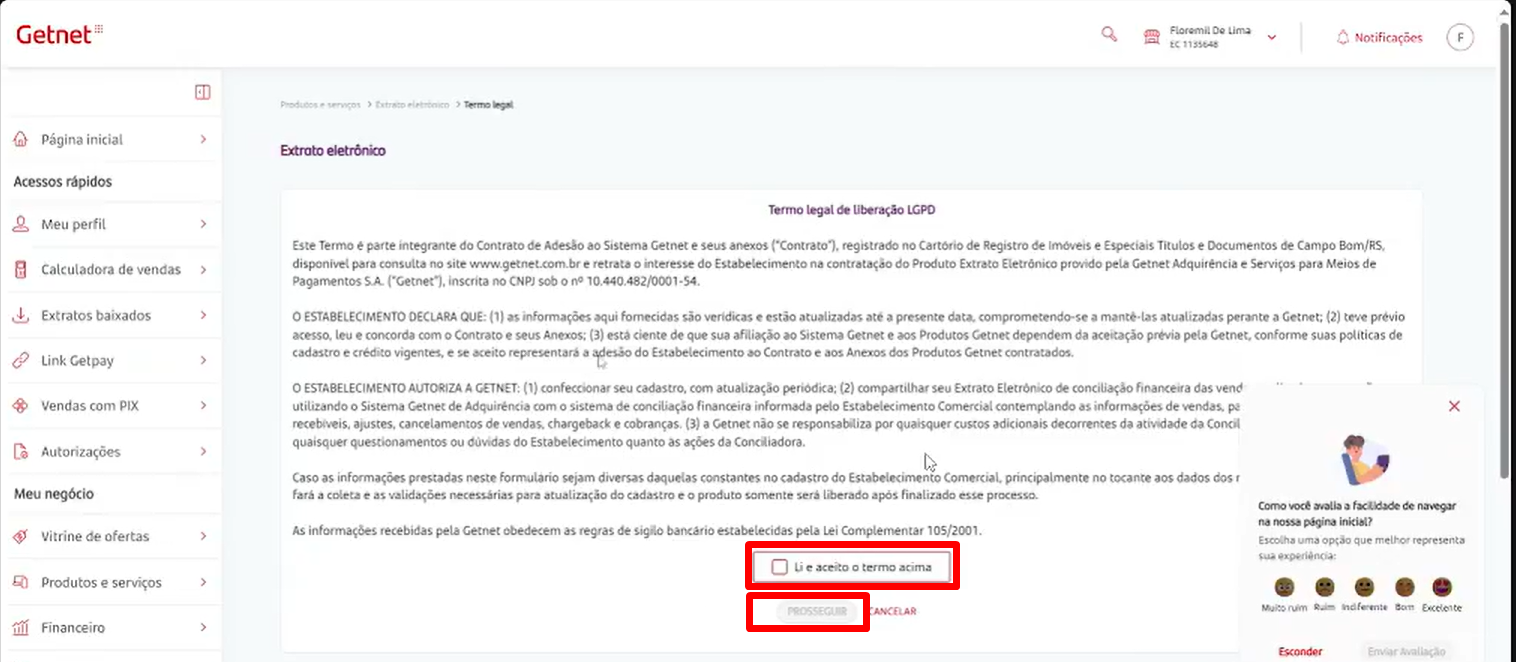Click the page vertical scrollbar
Image resolution: width=1516 pixels, height=662 pixels.
pyautogui.click(x=1506, y=250)
